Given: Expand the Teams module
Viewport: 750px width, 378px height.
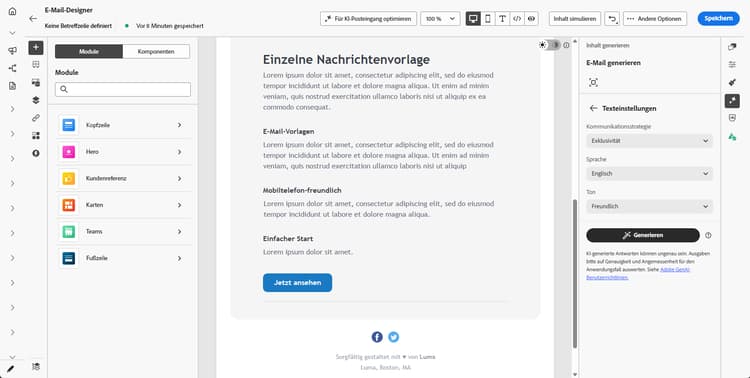Looking at the screenshot, I should tap(125, 232).
